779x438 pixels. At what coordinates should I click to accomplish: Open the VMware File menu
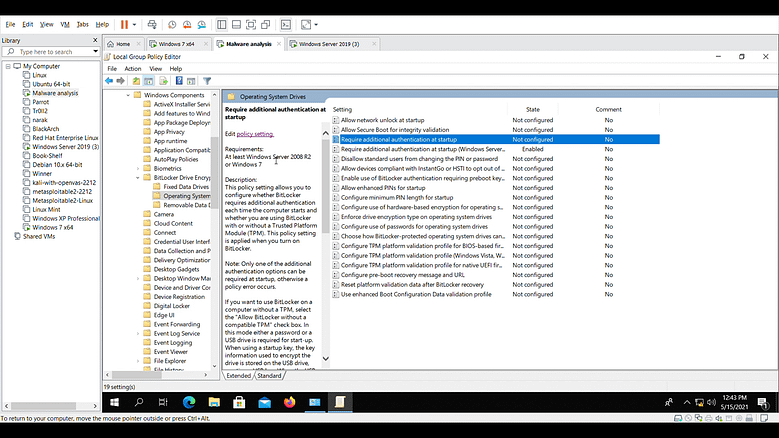click(10, 24)
